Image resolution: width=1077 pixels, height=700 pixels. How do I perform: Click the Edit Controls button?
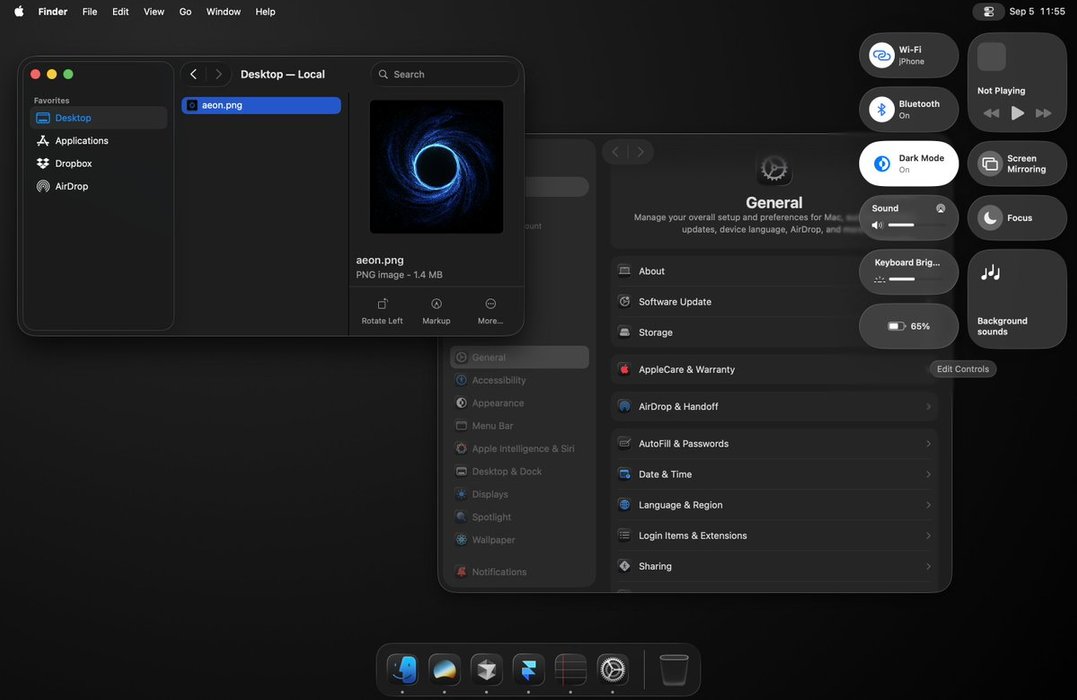pyautogui.click(x=962, y=369)
